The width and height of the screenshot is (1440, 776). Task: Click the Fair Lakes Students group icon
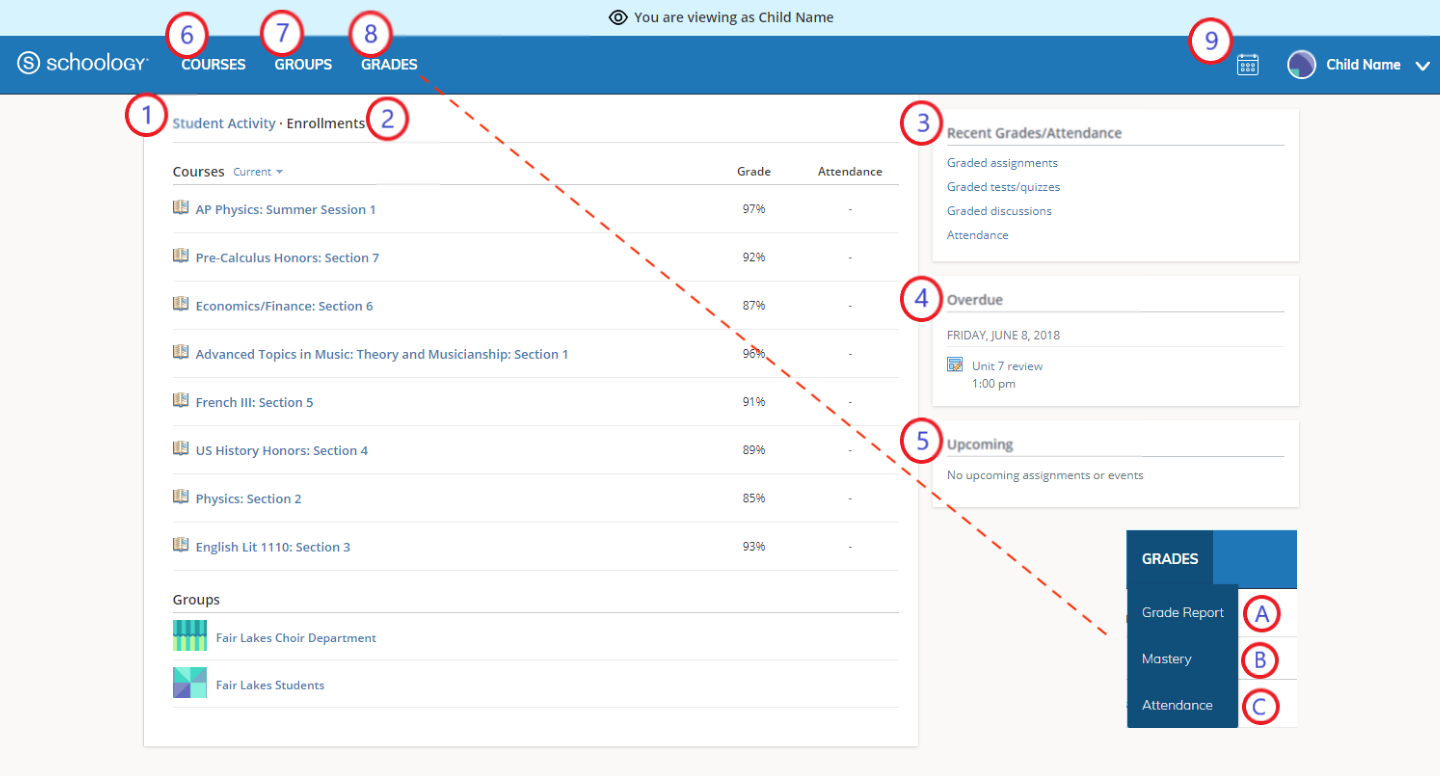click(190, 684)
